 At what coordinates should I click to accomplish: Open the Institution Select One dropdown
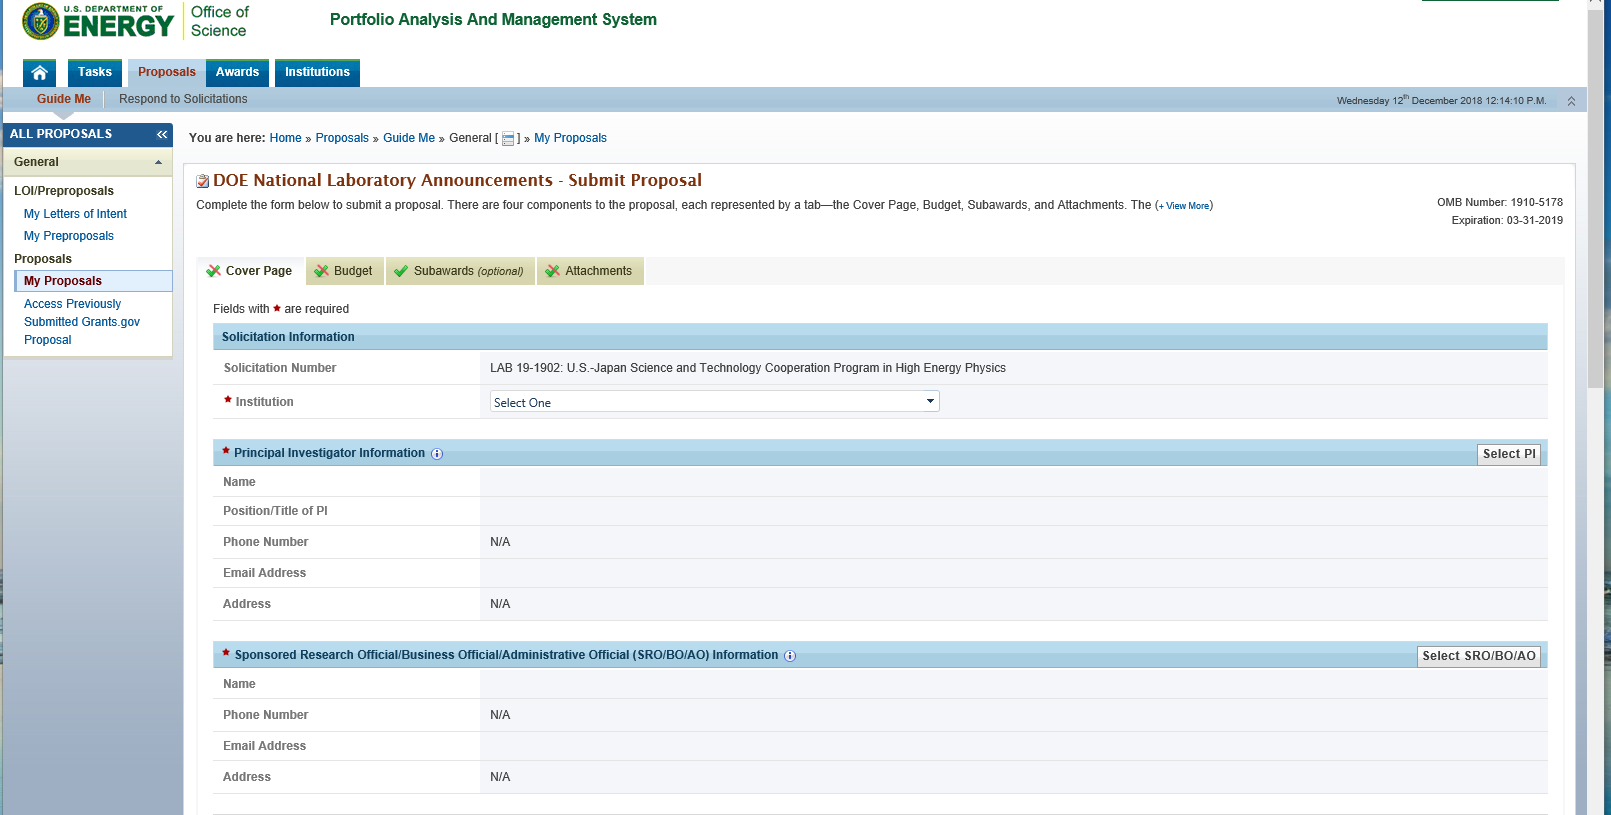[x=714, y=402]
